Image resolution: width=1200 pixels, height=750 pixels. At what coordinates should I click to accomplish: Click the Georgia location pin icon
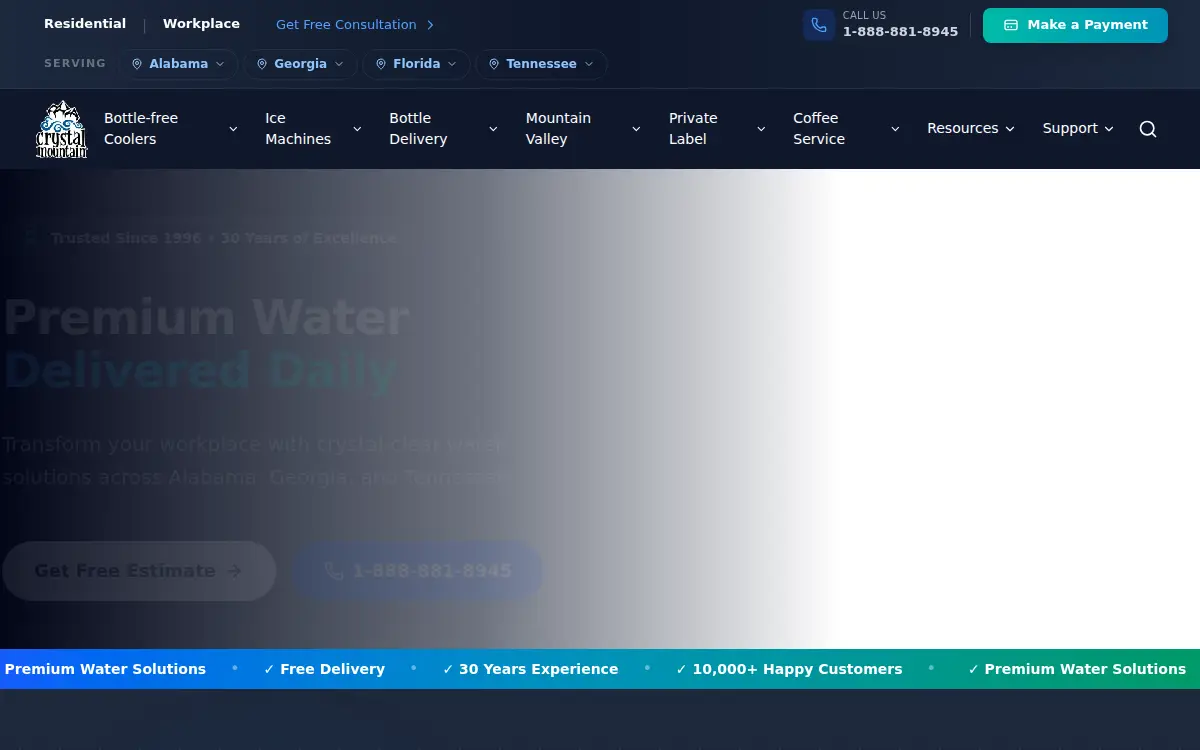(262, 64)
